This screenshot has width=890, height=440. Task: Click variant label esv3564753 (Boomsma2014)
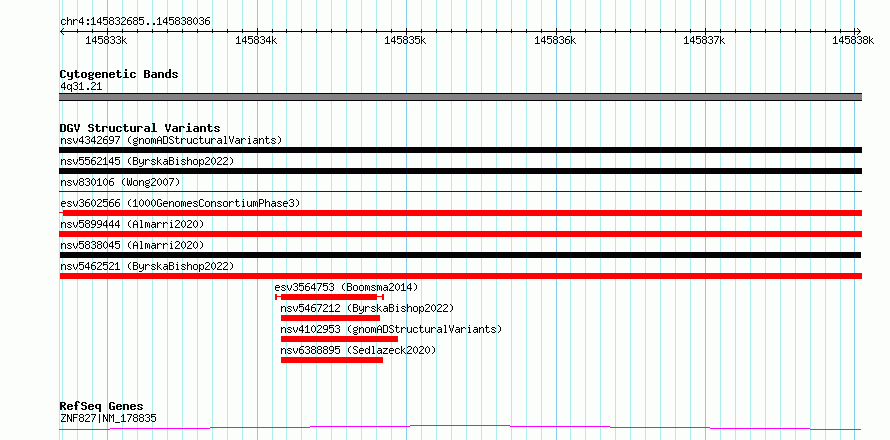pos(346,287)
